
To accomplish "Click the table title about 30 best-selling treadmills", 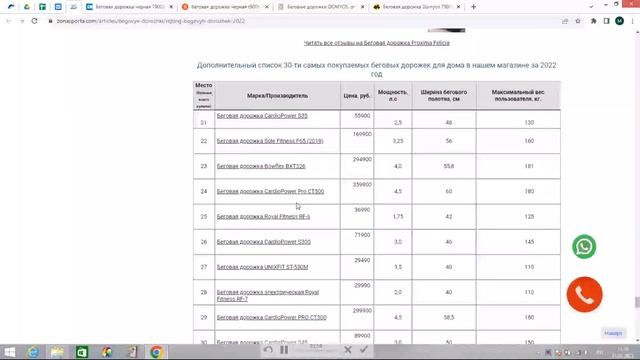I will click(x=376, y=69).
